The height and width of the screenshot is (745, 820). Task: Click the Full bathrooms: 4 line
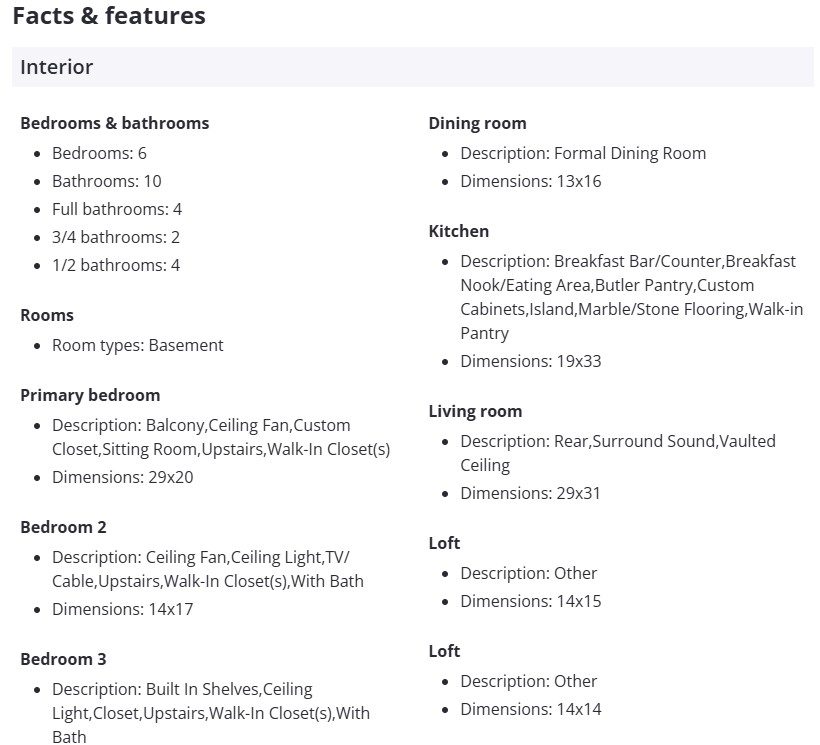point(117,209)
